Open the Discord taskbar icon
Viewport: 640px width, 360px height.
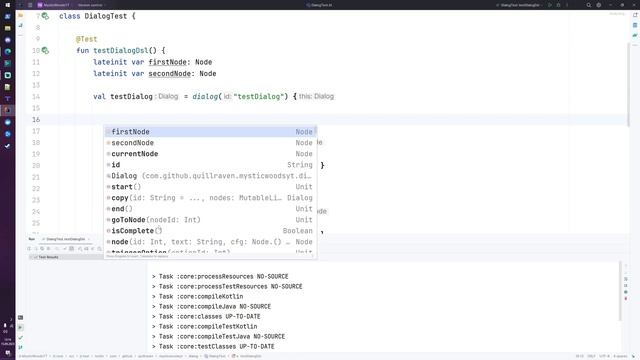click(x=7, y=40)
